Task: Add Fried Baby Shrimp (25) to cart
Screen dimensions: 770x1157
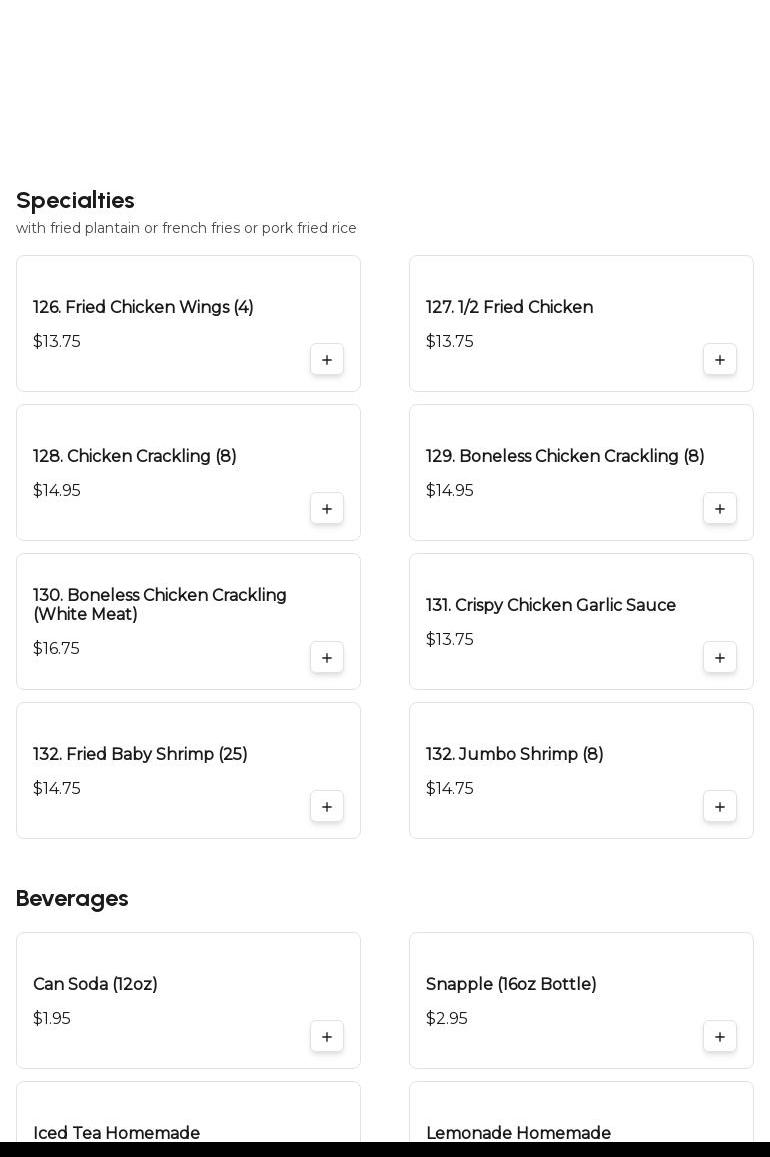Action: click(x=327, y=807)
